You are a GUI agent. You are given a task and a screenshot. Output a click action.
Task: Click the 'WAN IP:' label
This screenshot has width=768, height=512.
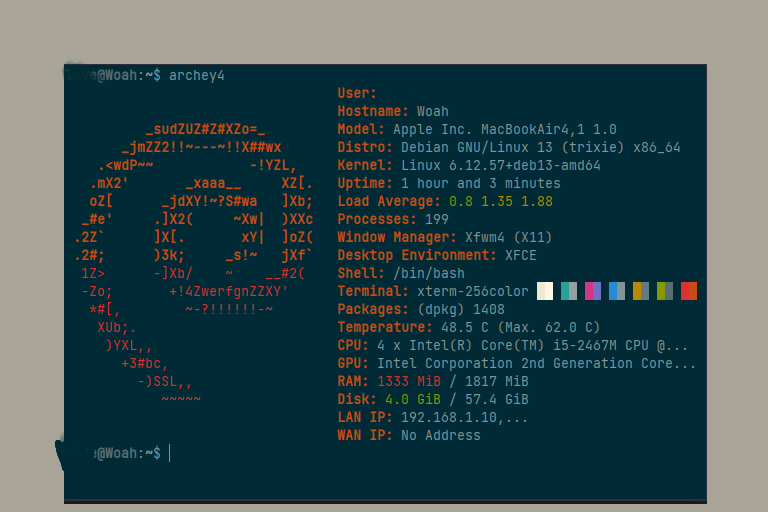365,436
